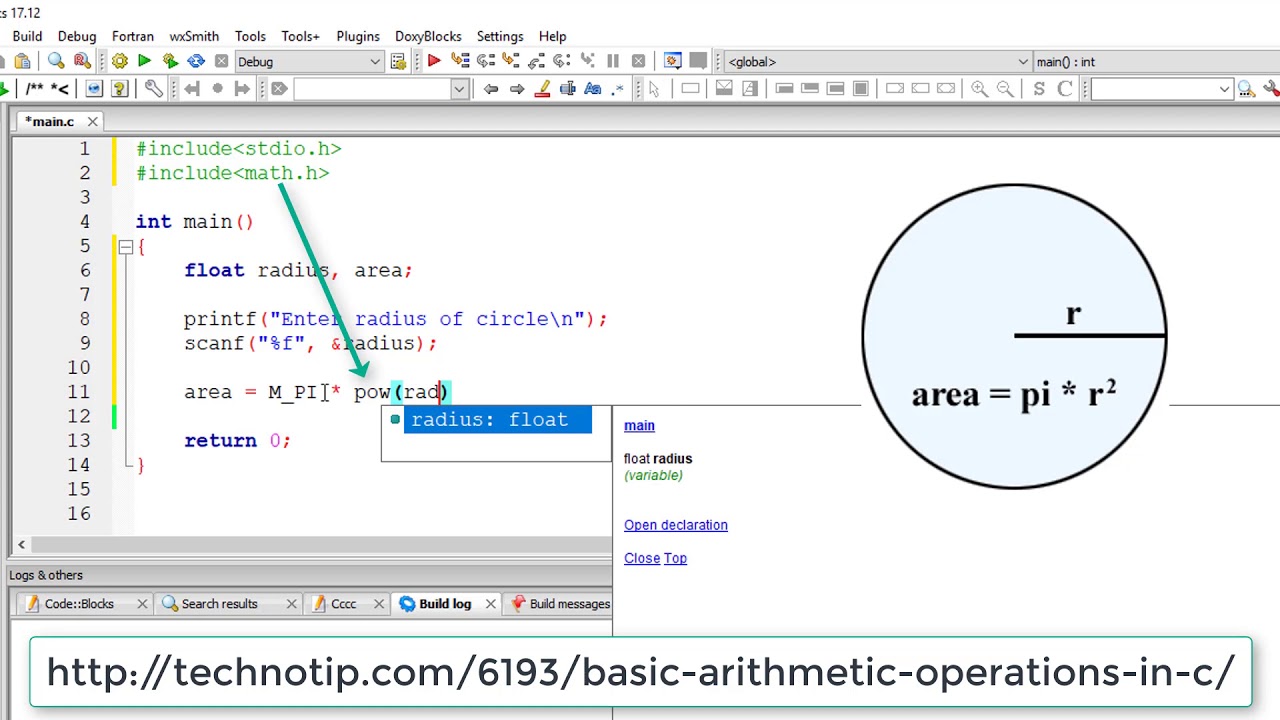Switch to the Search results tab
This screenshot has height=720, width=1280.
tap(218, 604)
